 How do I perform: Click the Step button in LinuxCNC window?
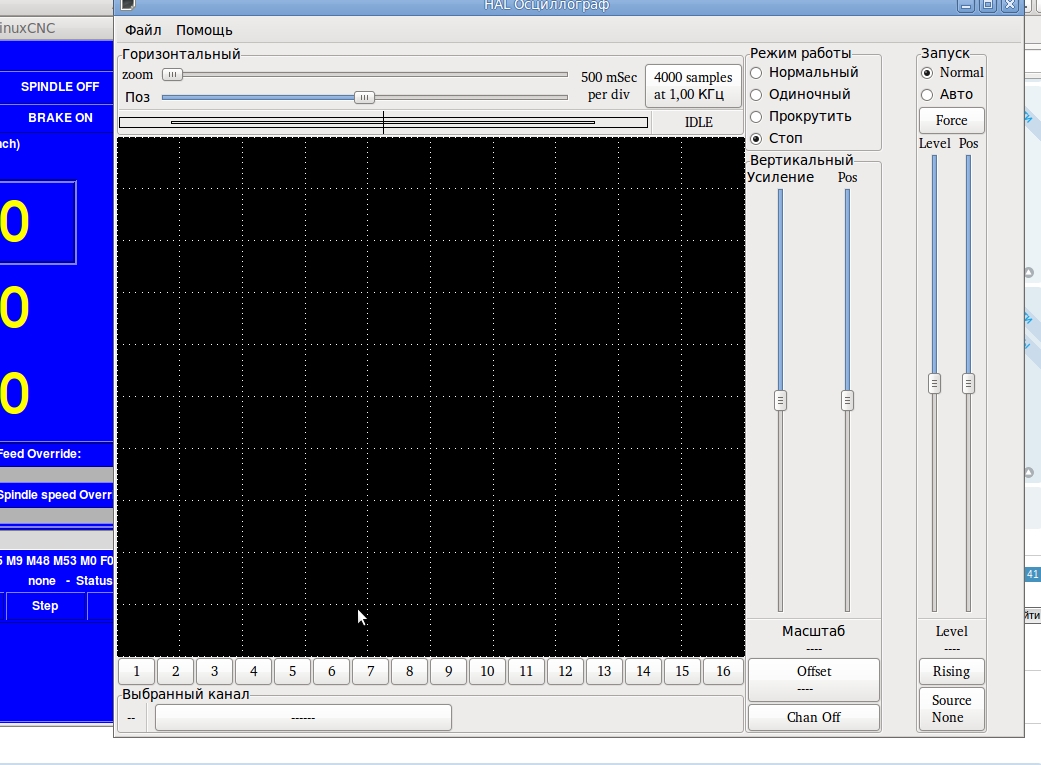[x=45, y=606]
